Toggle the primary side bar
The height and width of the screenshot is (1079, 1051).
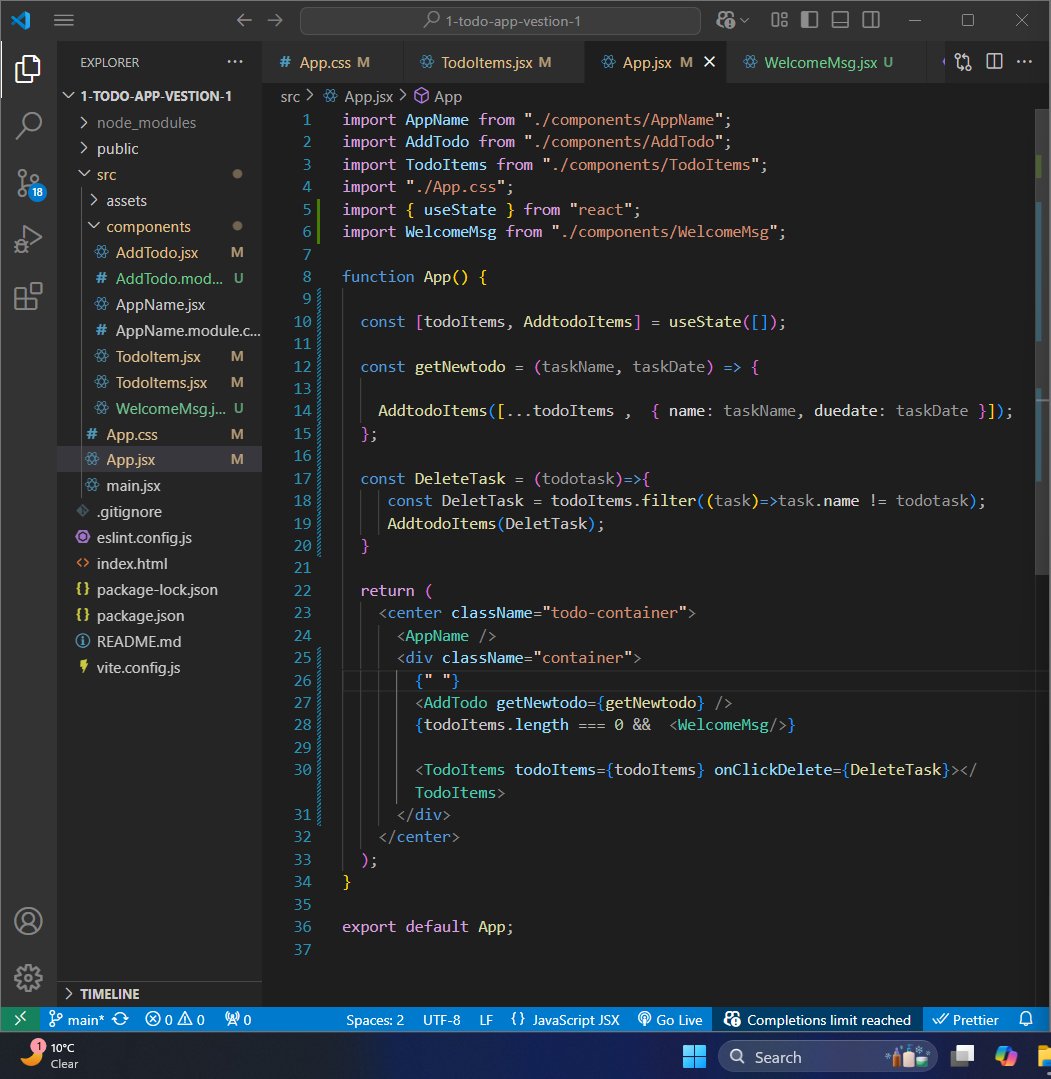[809, 20]
